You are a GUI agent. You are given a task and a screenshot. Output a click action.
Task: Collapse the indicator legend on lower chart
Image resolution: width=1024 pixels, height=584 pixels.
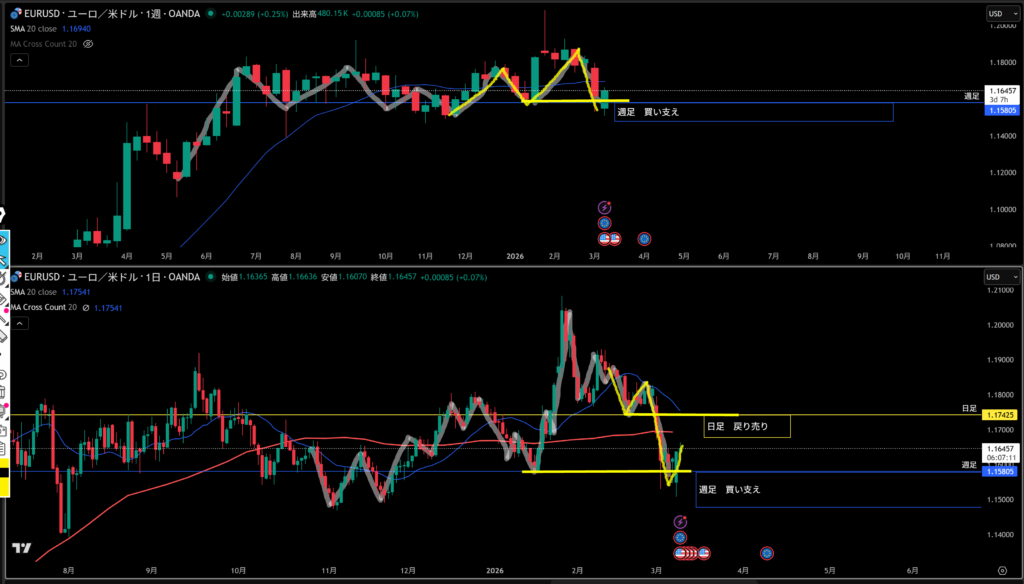click(x=22, y=324)
